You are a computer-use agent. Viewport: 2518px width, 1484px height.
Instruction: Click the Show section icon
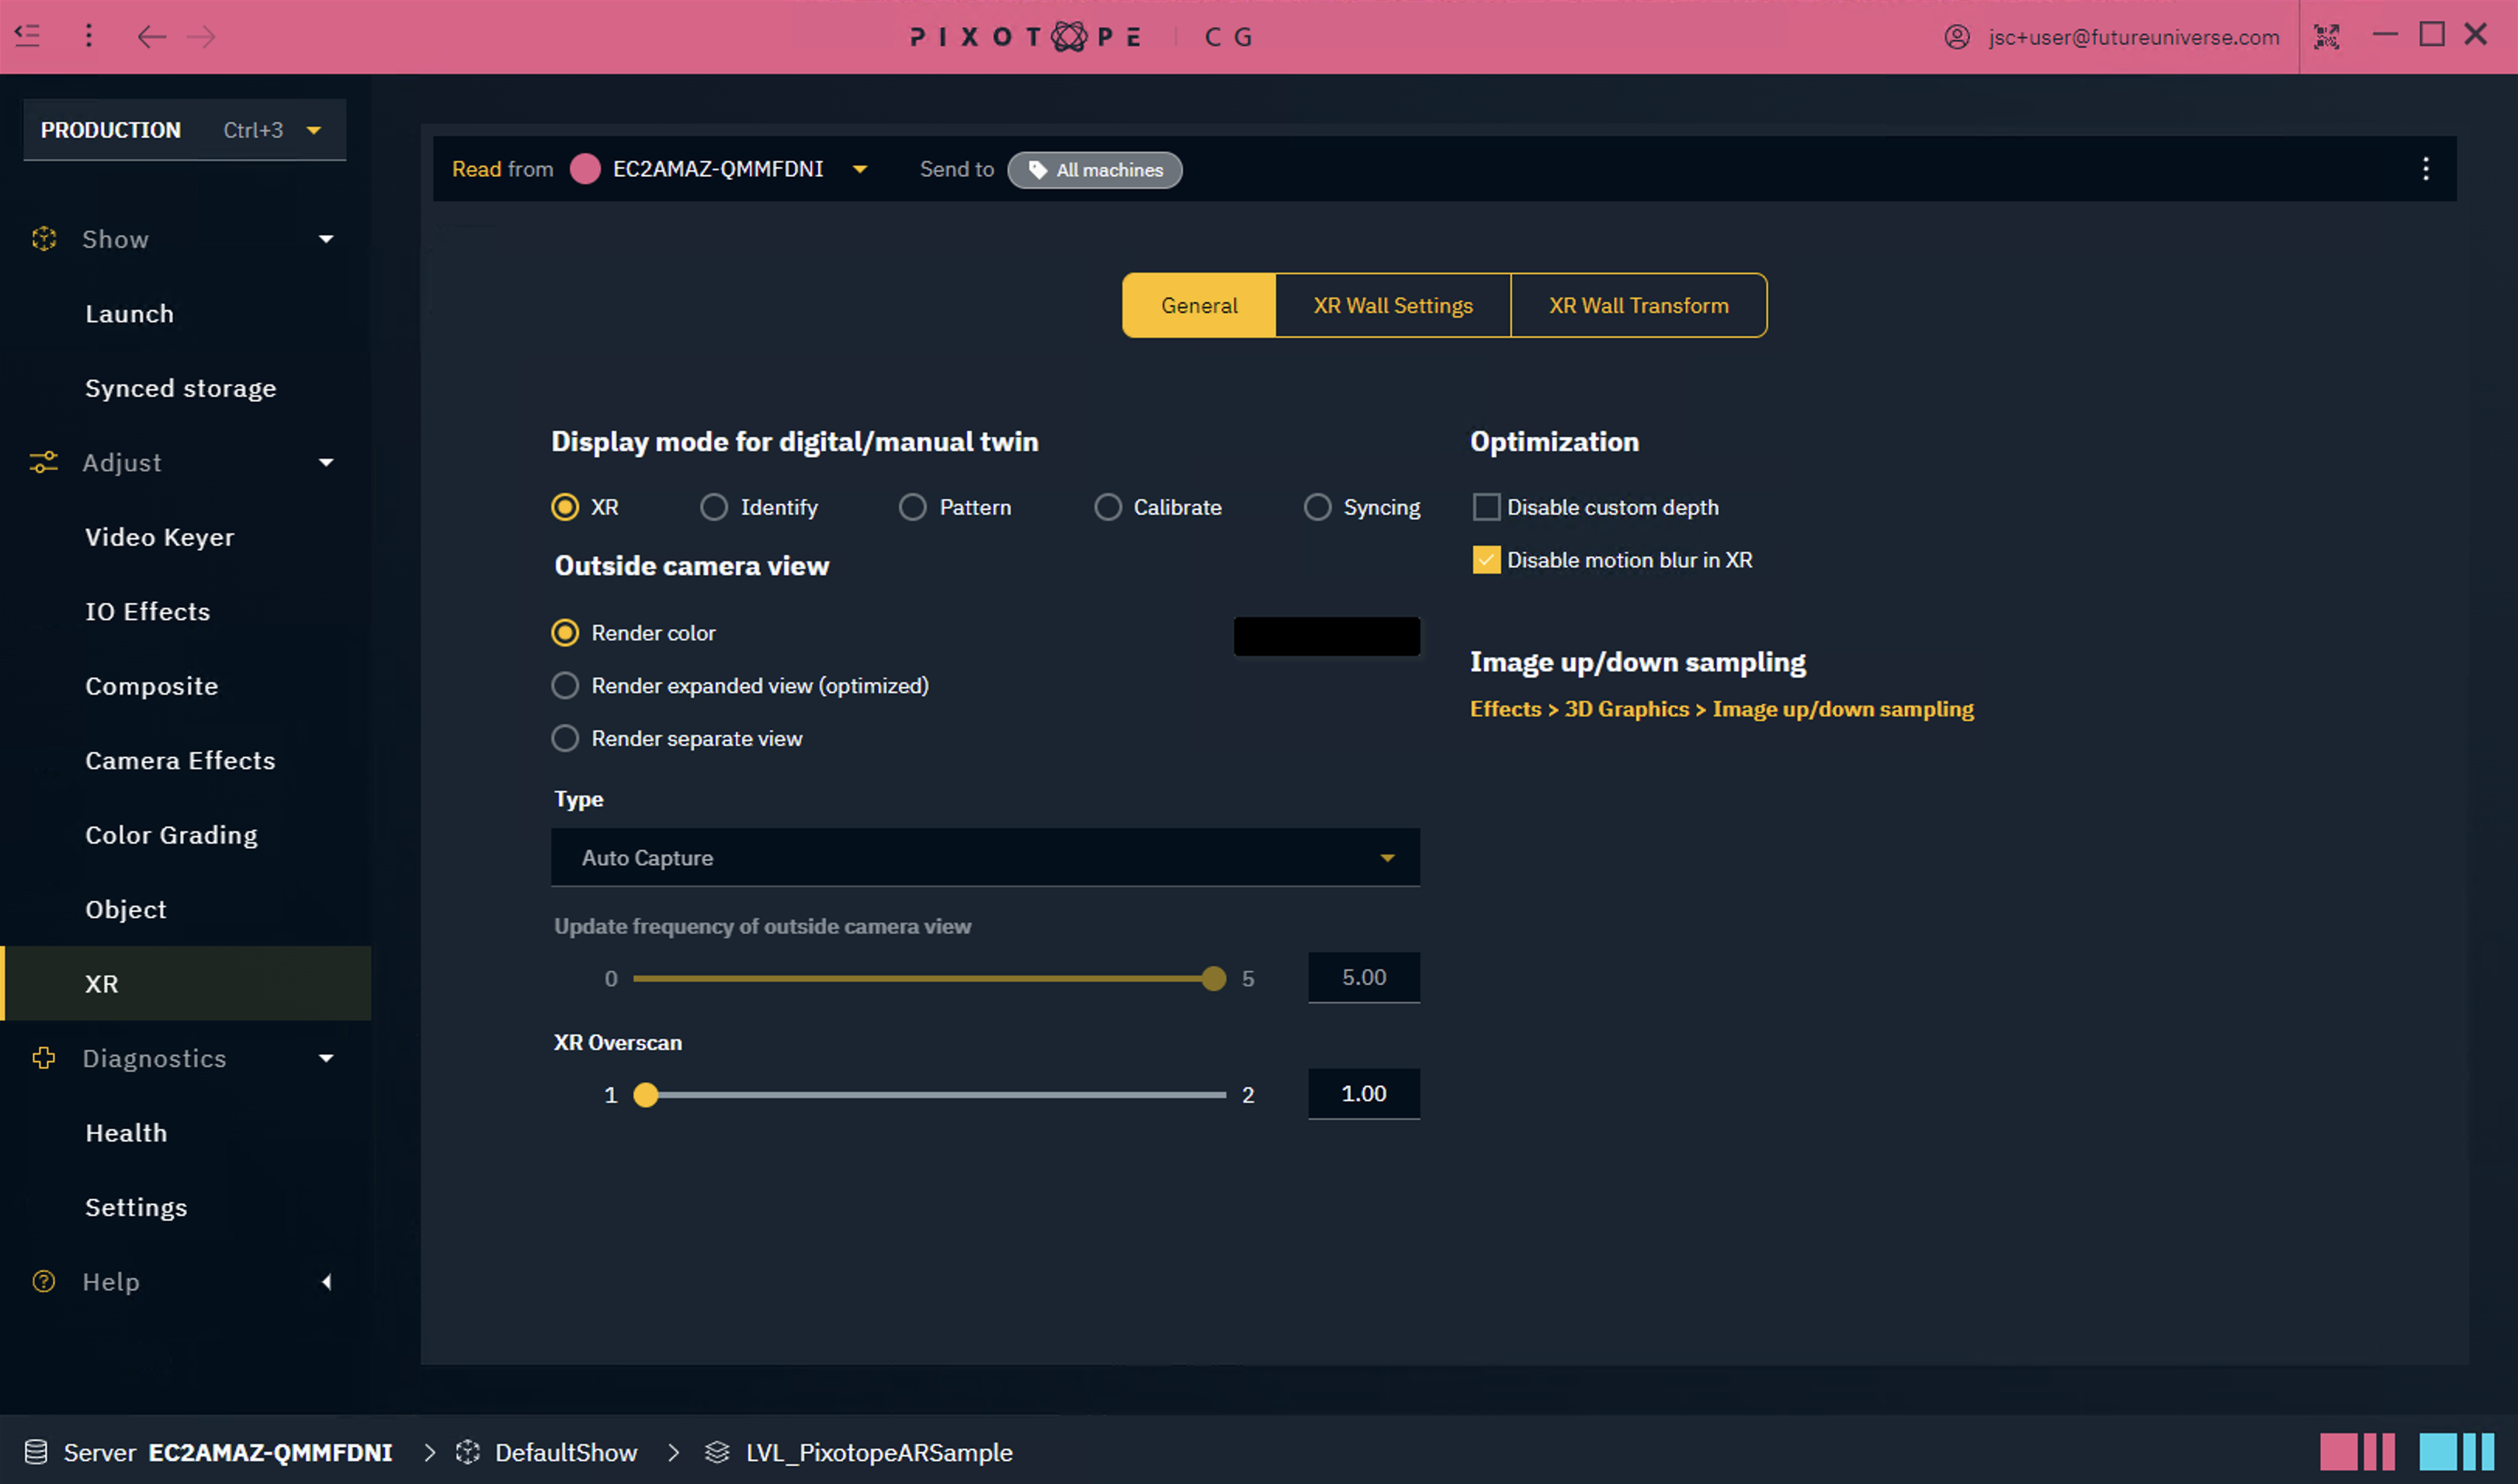point(44,239)
